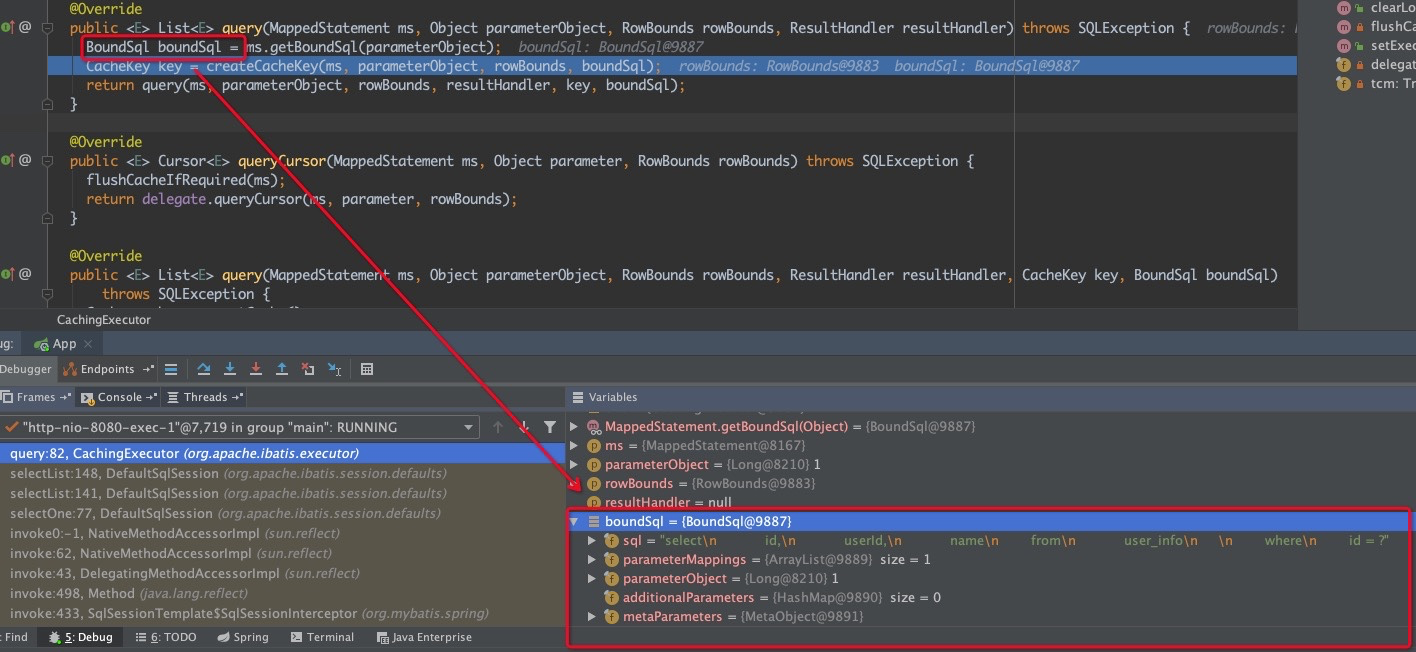Click the Endpoints tab pin arrow

[x=149, y=369]
